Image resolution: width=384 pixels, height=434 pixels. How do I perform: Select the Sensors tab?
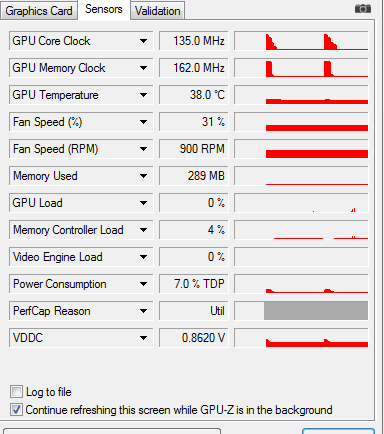point(104,9)
